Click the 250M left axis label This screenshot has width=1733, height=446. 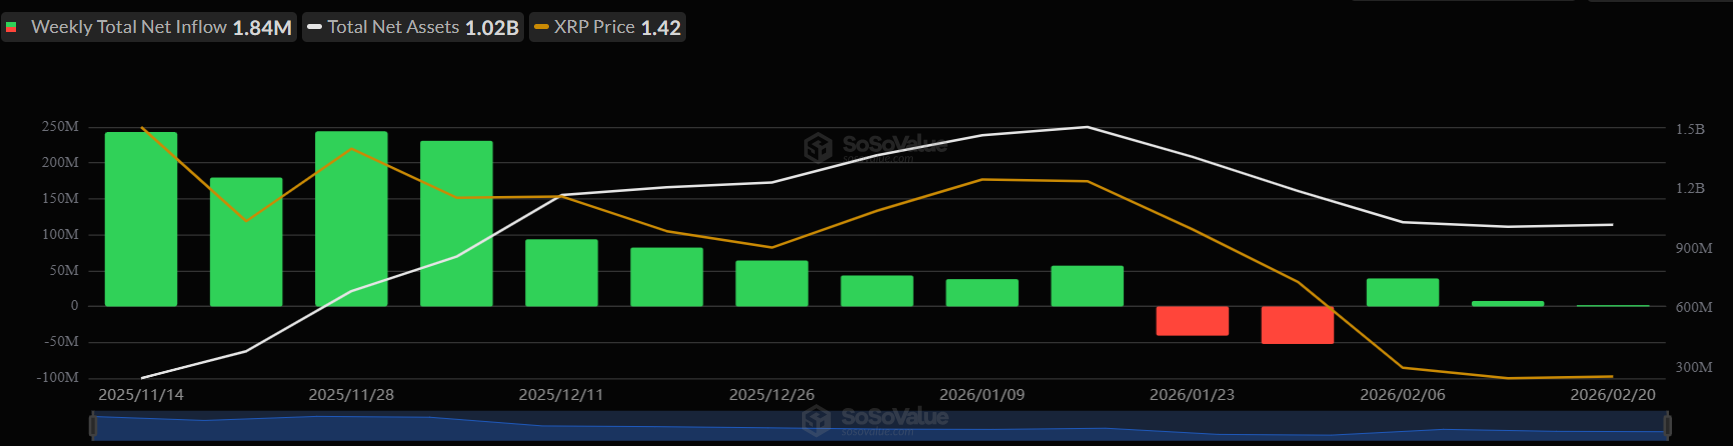click(60, 127)
